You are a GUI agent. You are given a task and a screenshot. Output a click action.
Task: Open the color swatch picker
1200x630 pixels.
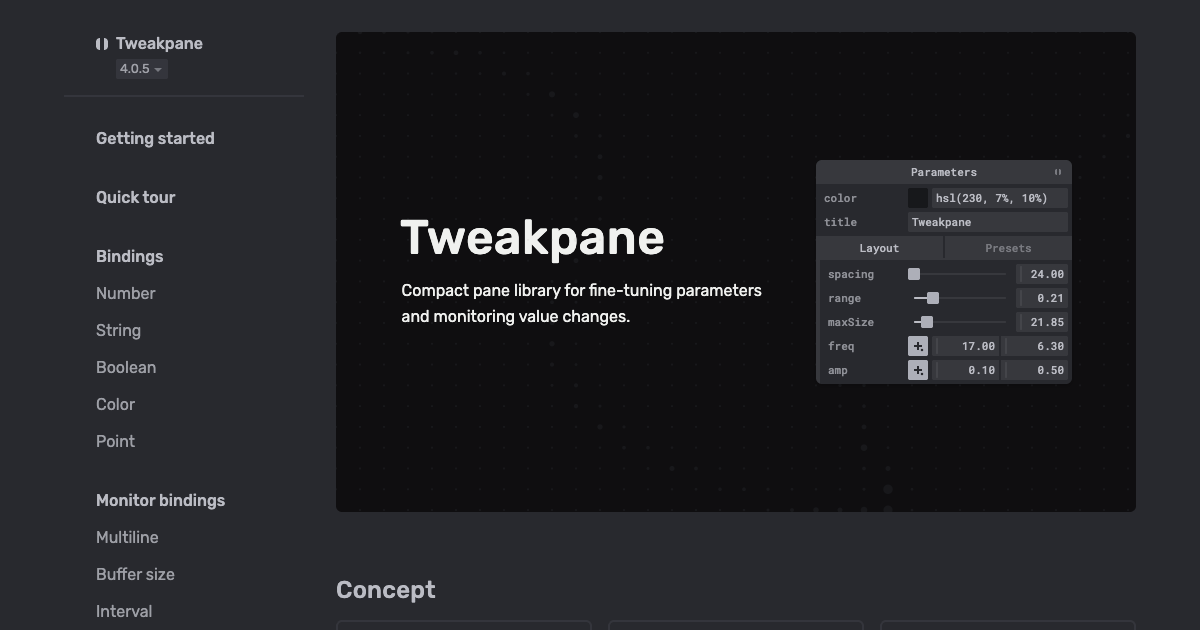click(x=918, y=198)
